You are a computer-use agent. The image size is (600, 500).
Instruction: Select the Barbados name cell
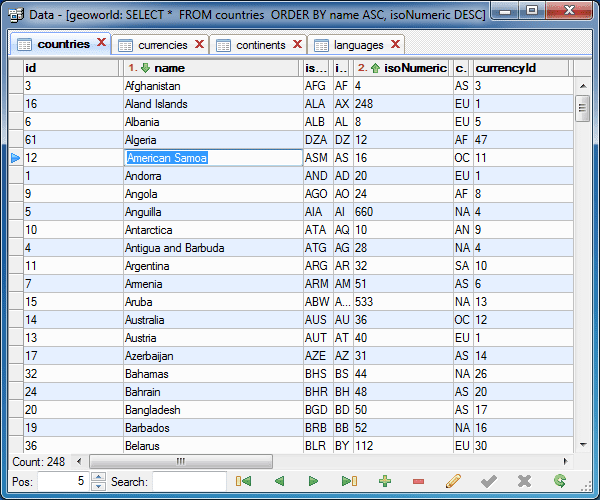coord(213,427)
